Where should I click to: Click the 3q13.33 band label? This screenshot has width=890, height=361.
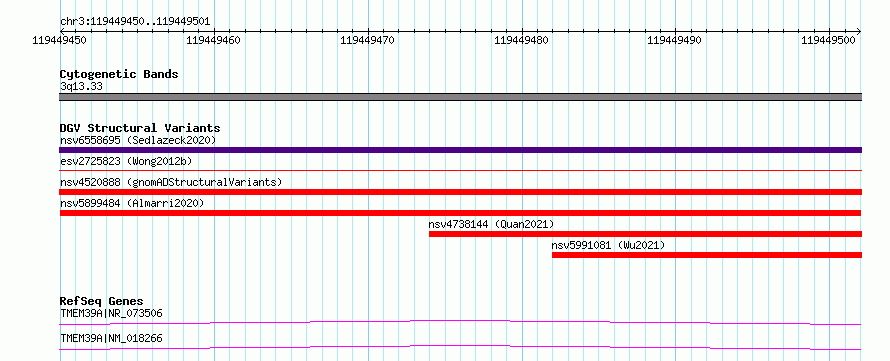pos(81,87)
